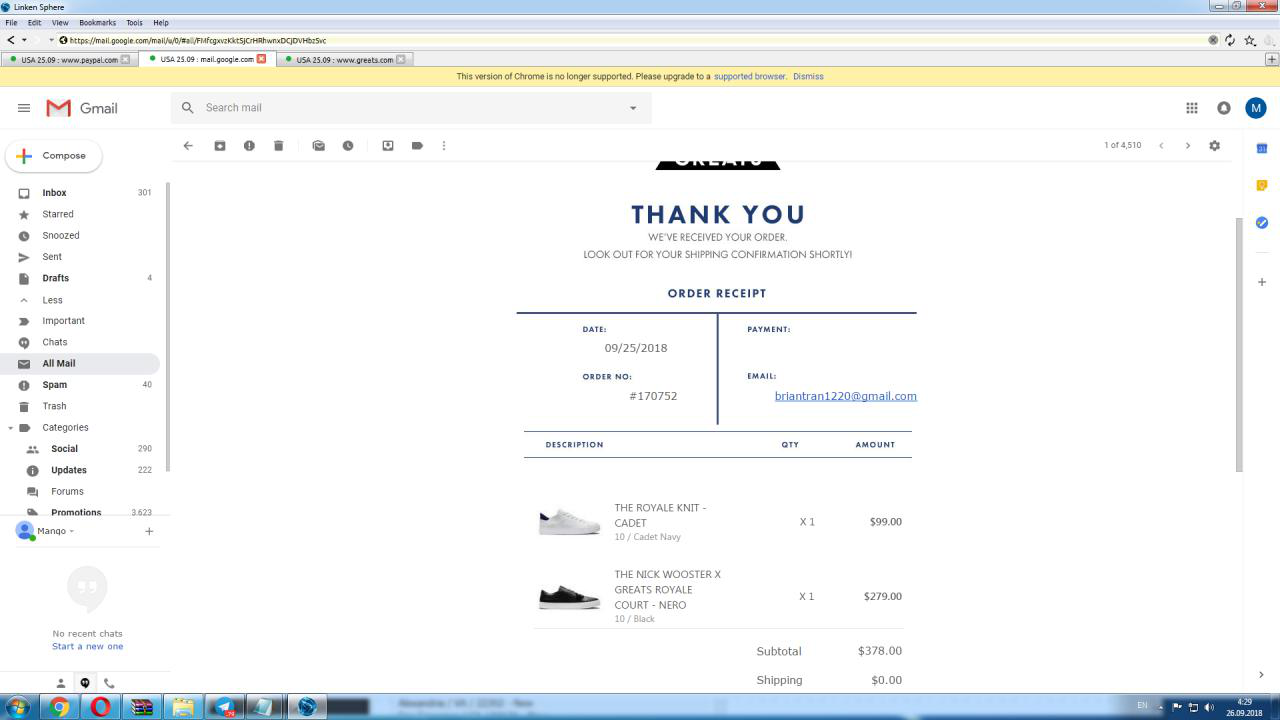Click Start a new one link
Screen dimensions: 1280x720
(x=88, y=646)
